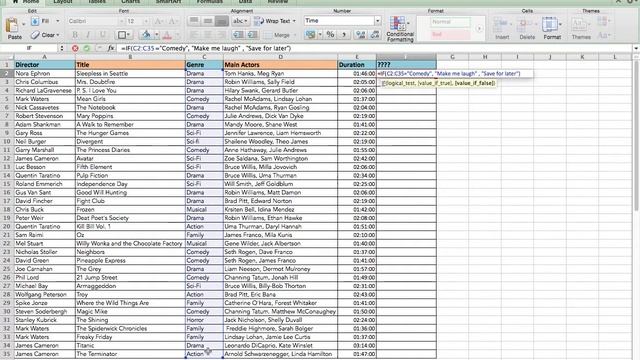Switch to the Charts ribbon tab
Image resolution: width=640 pixels, height=360 pixels.
131,2
